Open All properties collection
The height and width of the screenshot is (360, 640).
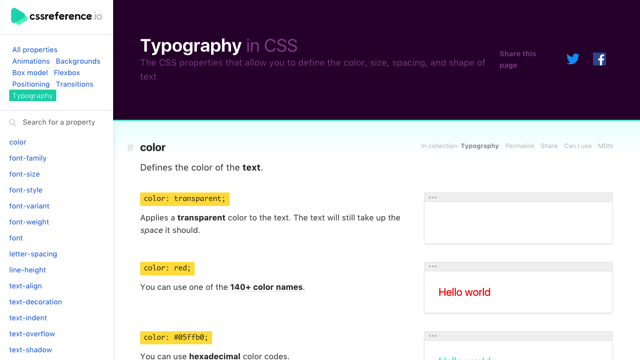(35, 50)
